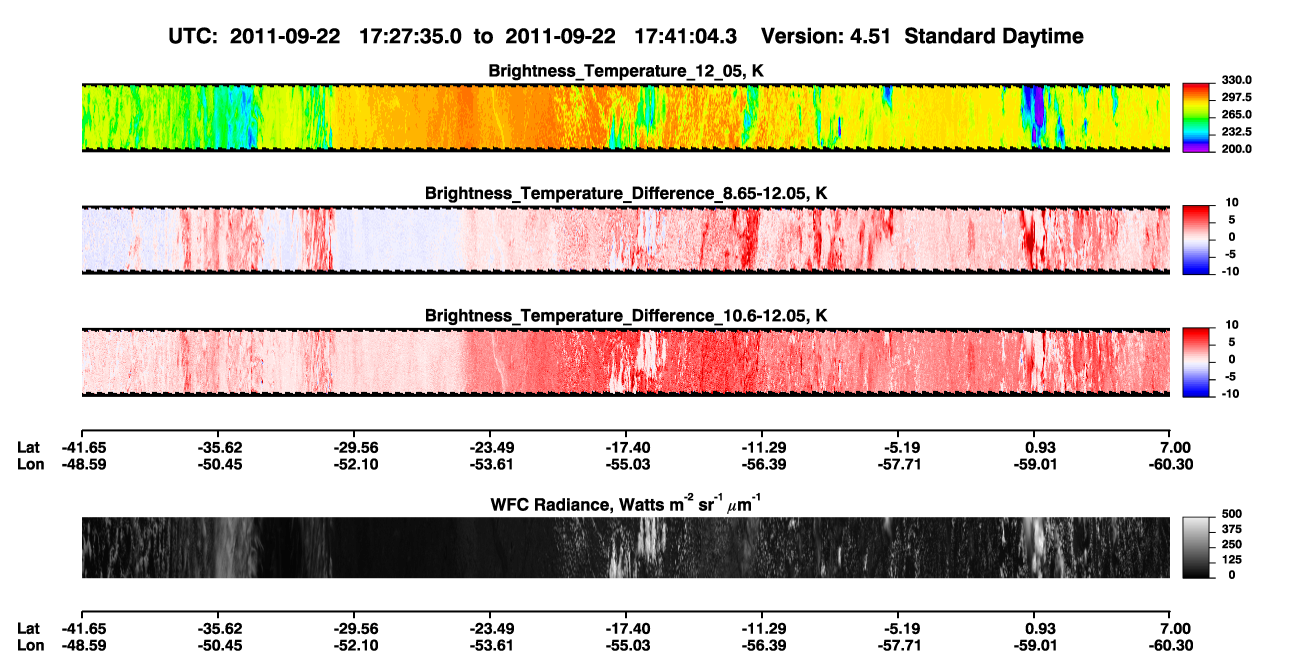
Task: Click the upper axis 'Lat' row label
Action: 29,447
